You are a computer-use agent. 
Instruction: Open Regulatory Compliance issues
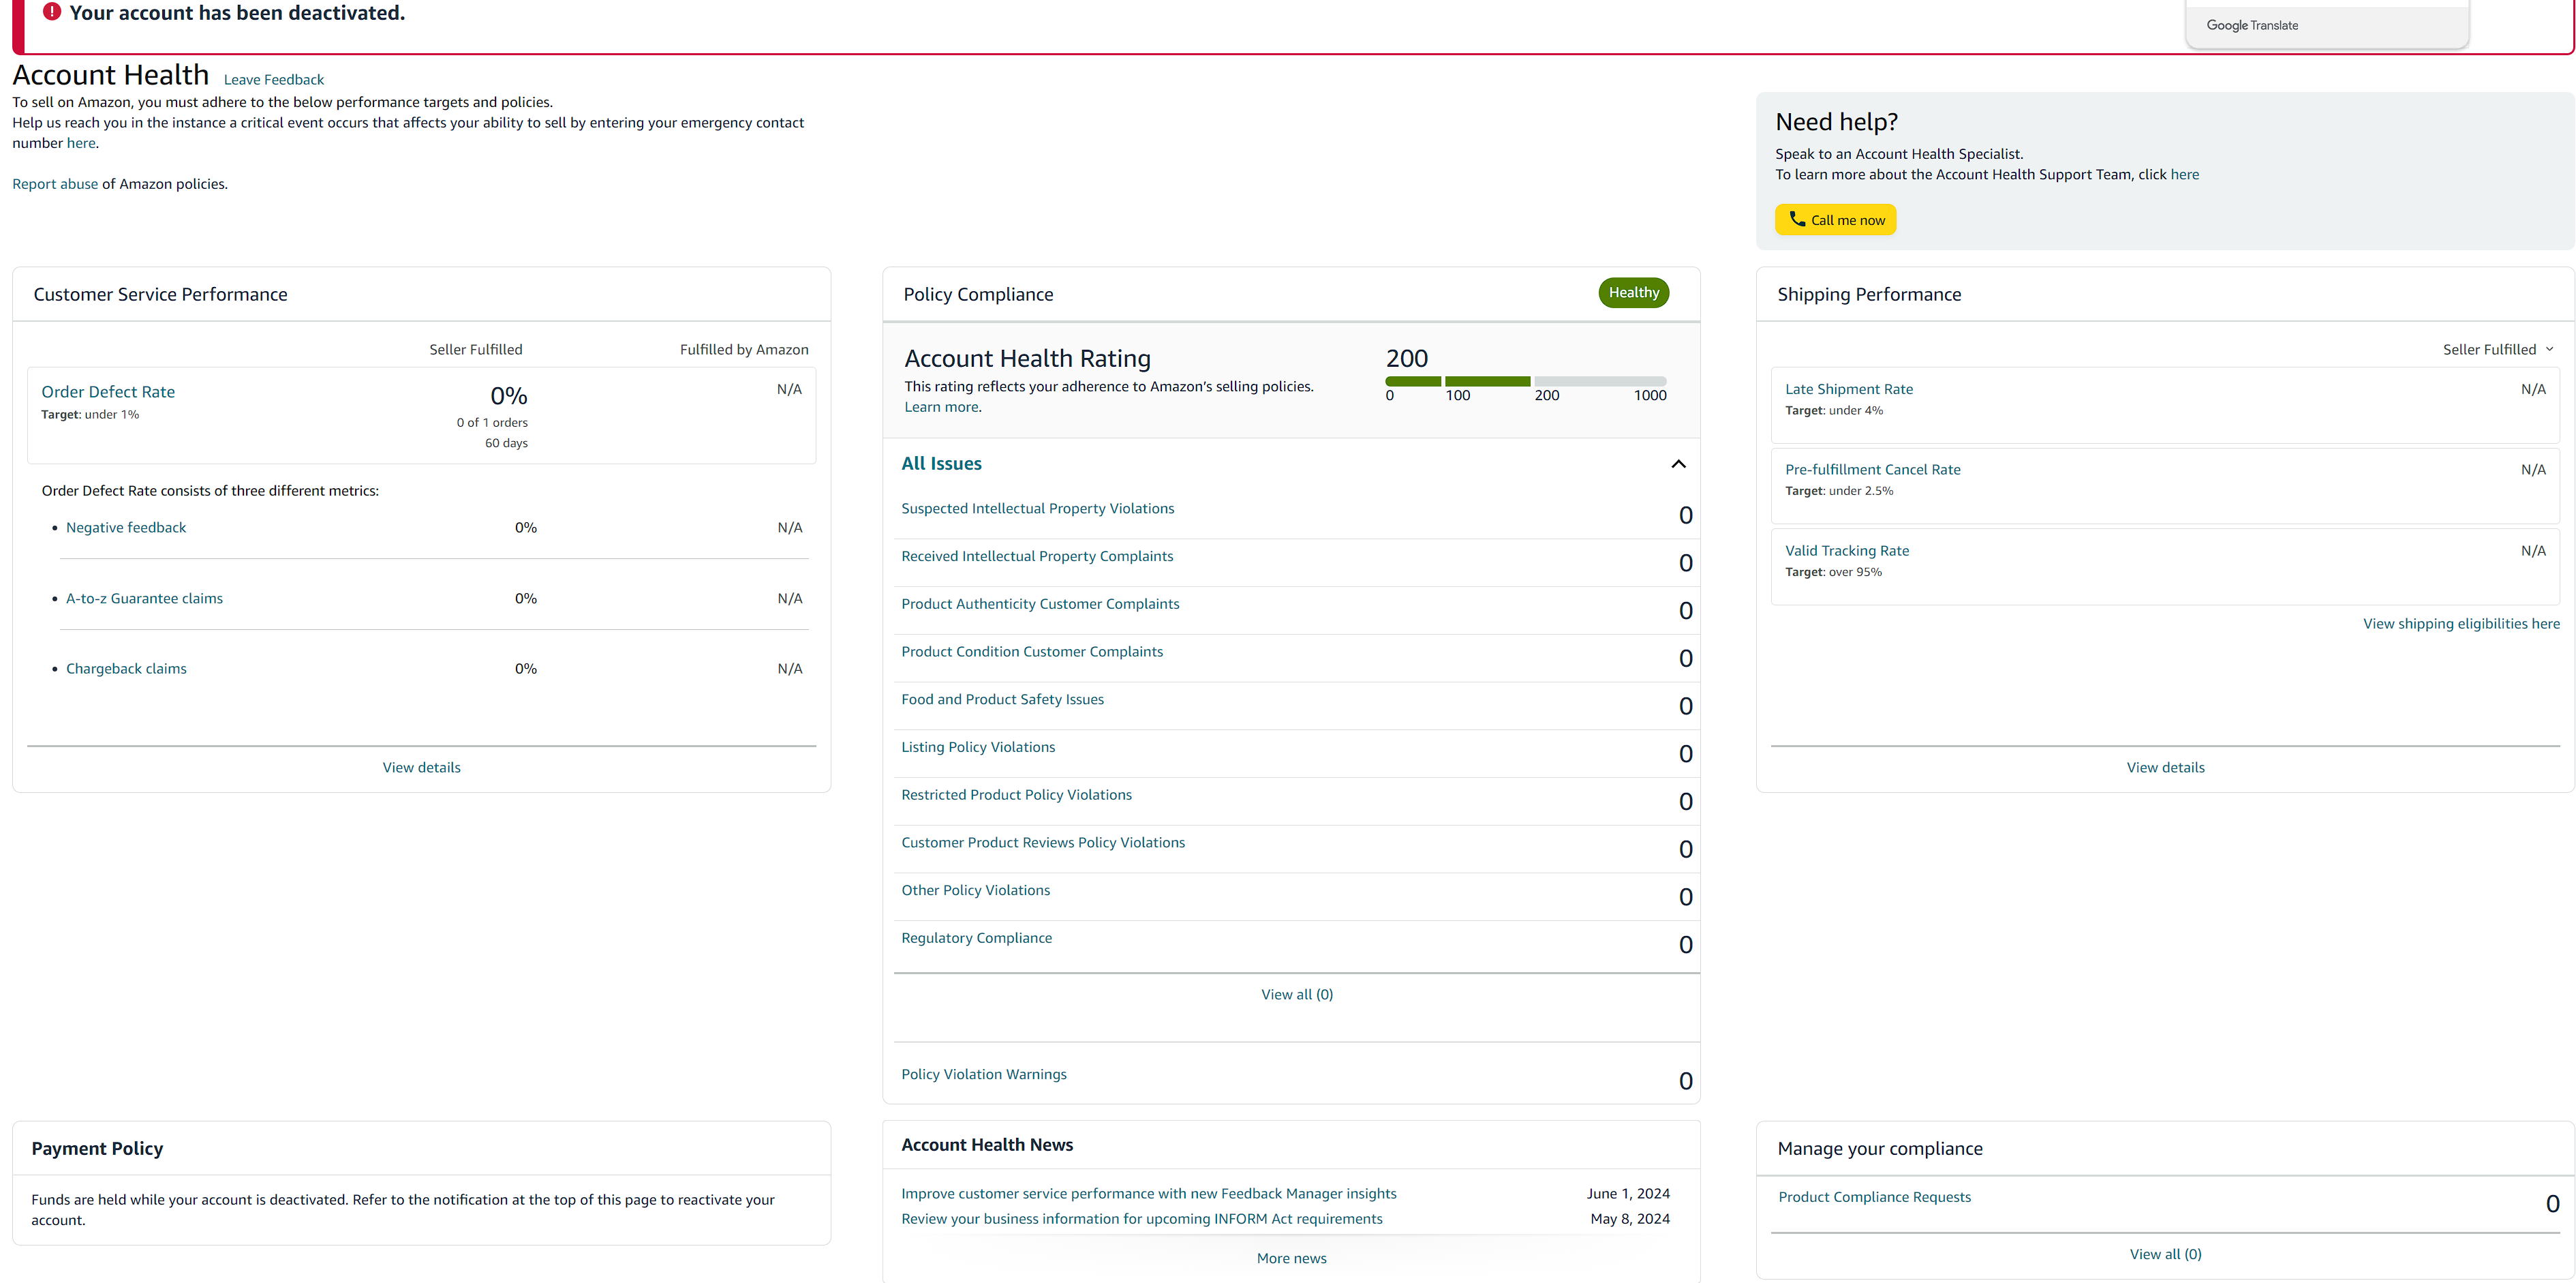tap(976, 938)
